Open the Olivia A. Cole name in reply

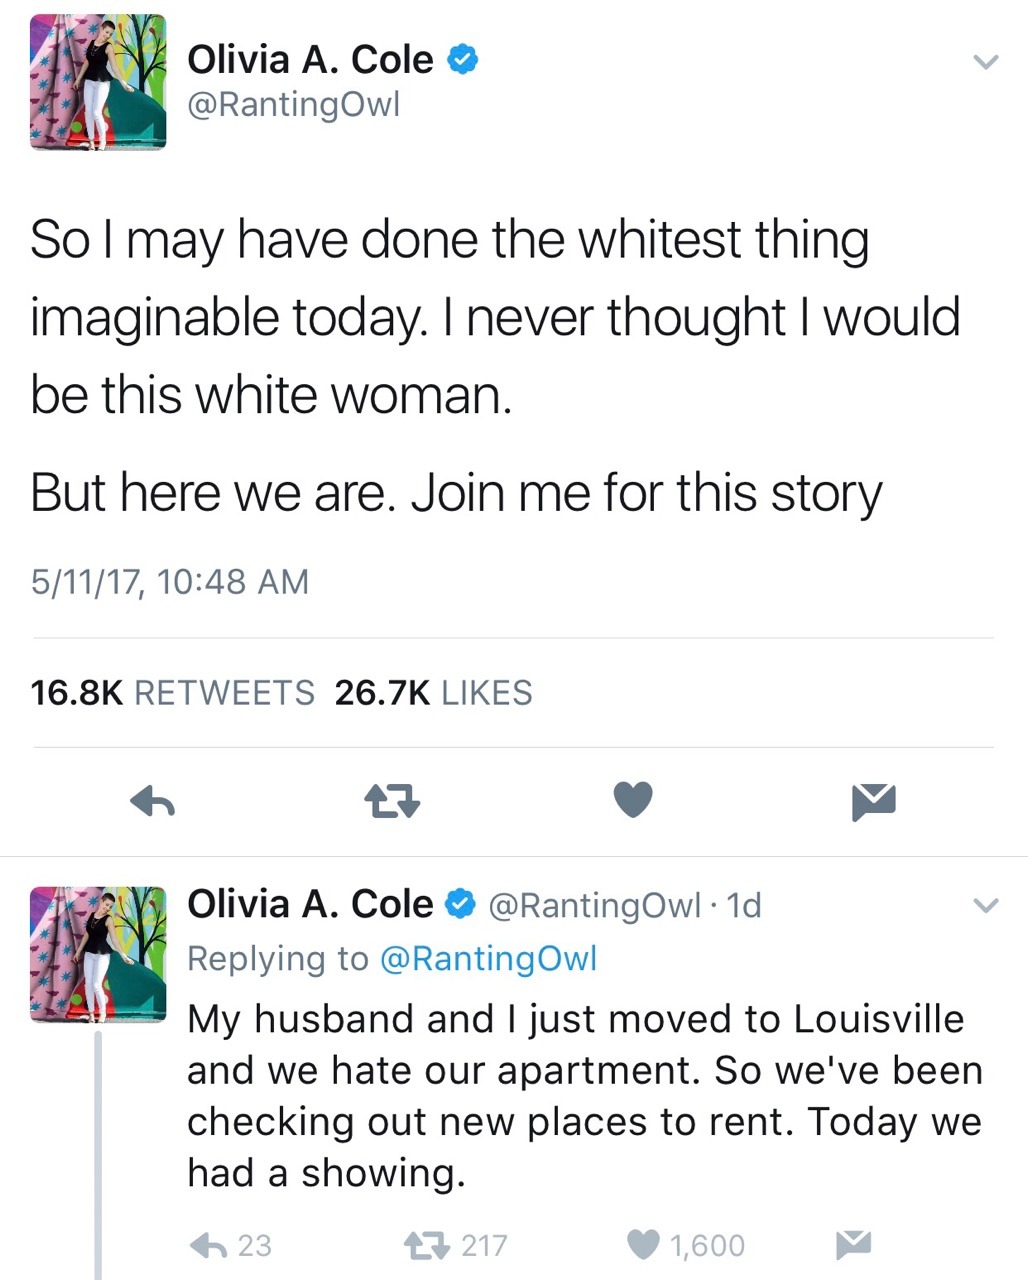tap(310, 904)
